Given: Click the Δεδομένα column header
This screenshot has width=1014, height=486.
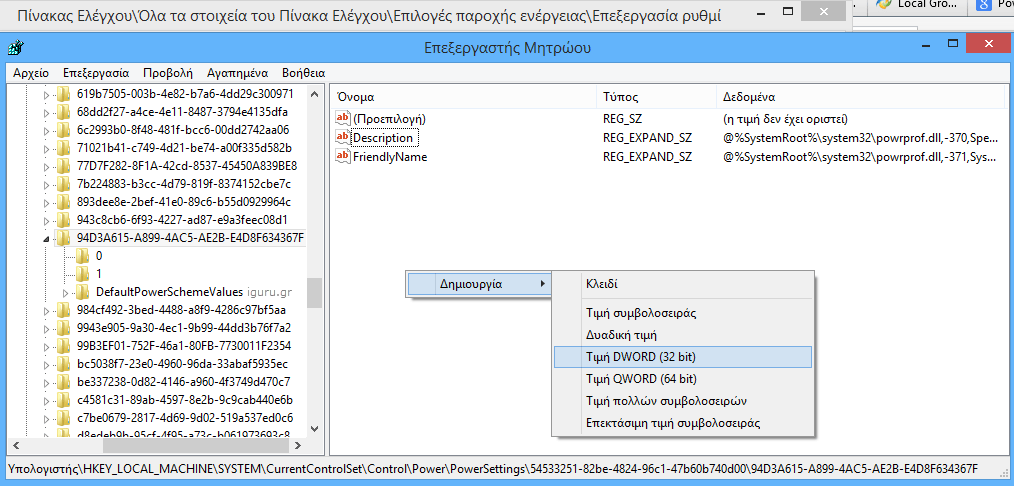Looking at the screenshot, I should [860, 98].
